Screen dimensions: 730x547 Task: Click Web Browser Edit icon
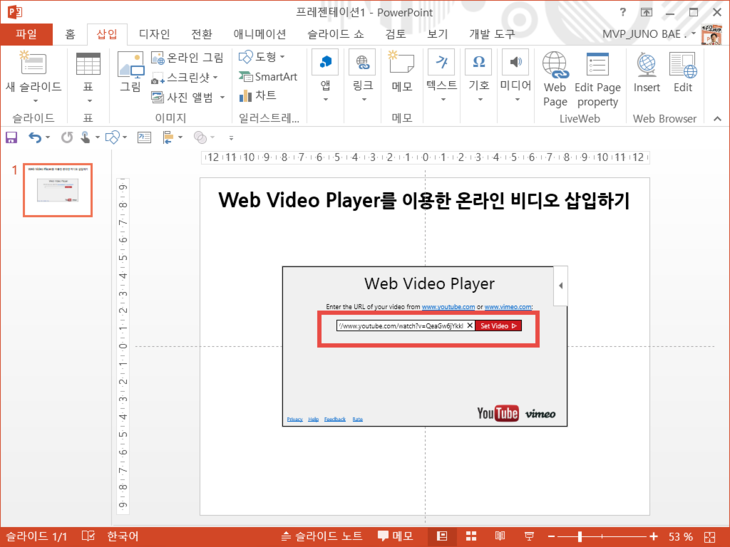click(x=683, y=65)
